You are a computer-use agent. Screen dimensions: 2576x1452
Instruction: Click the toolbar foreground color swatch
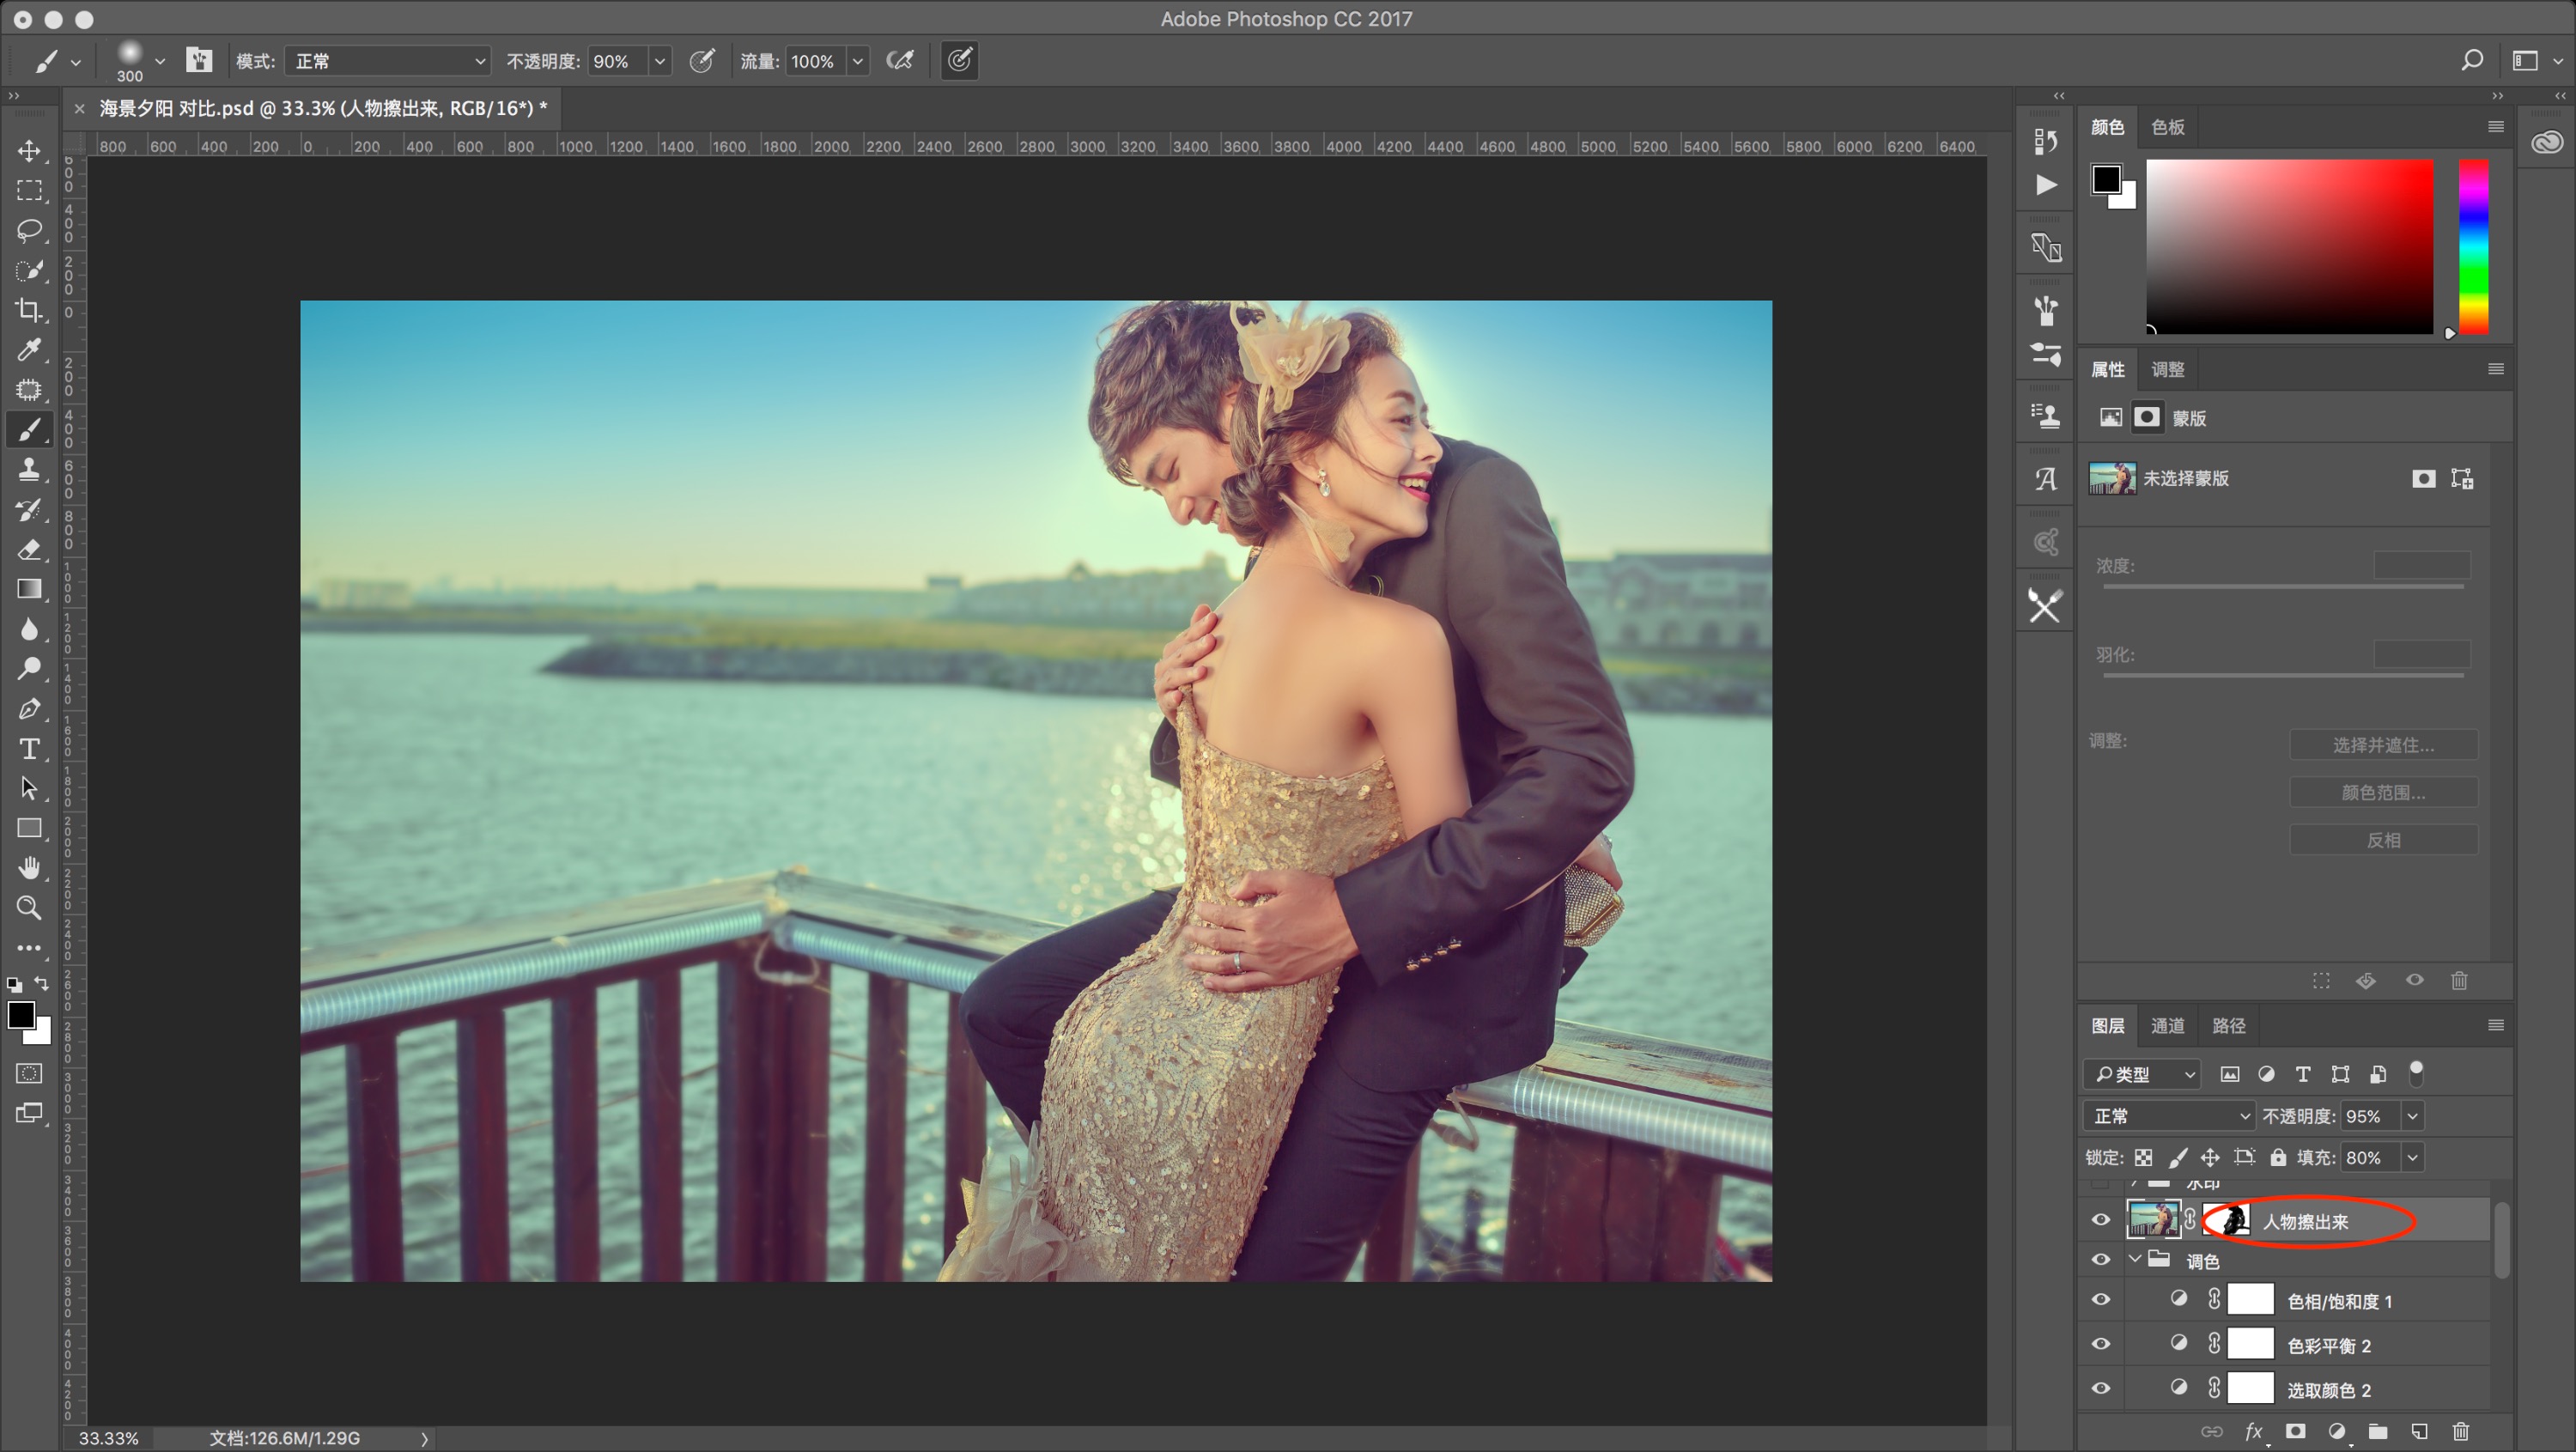(x=20, y=1014)
